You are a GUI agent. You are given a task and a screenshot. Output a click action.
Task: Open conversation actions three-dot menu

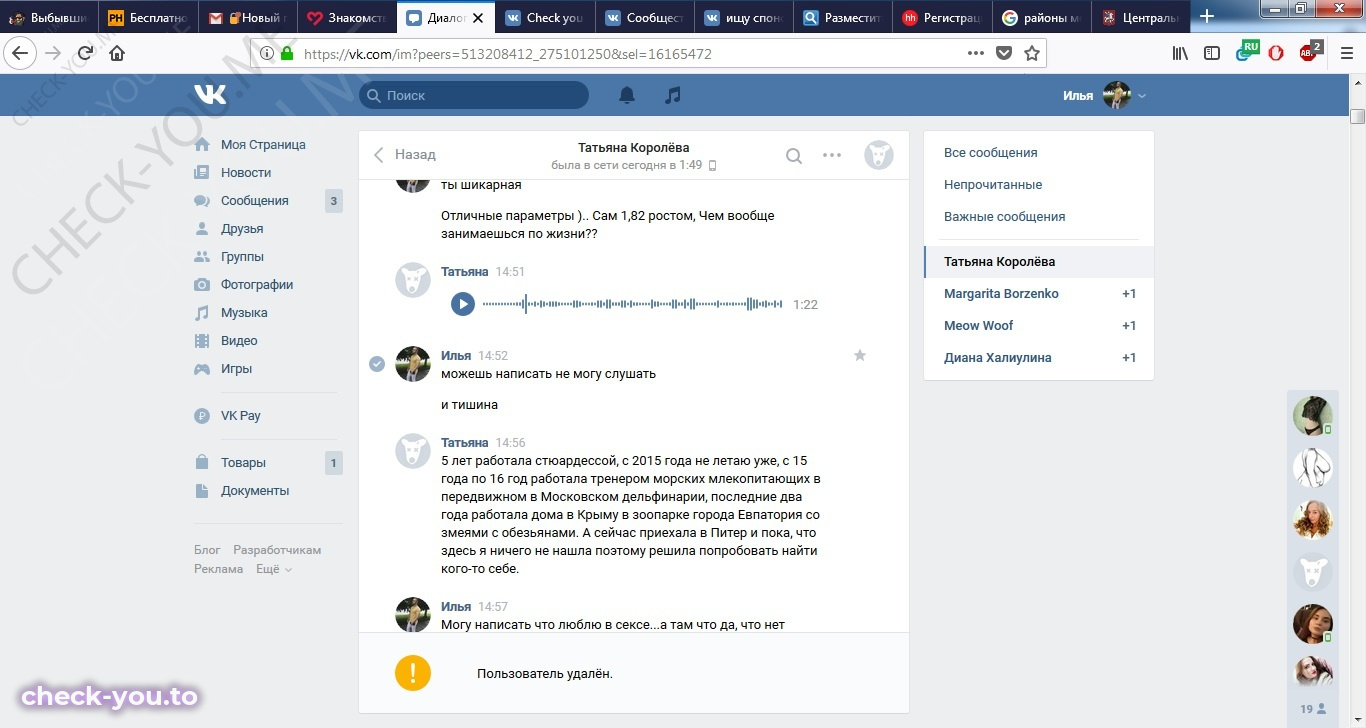click(832, 155)
